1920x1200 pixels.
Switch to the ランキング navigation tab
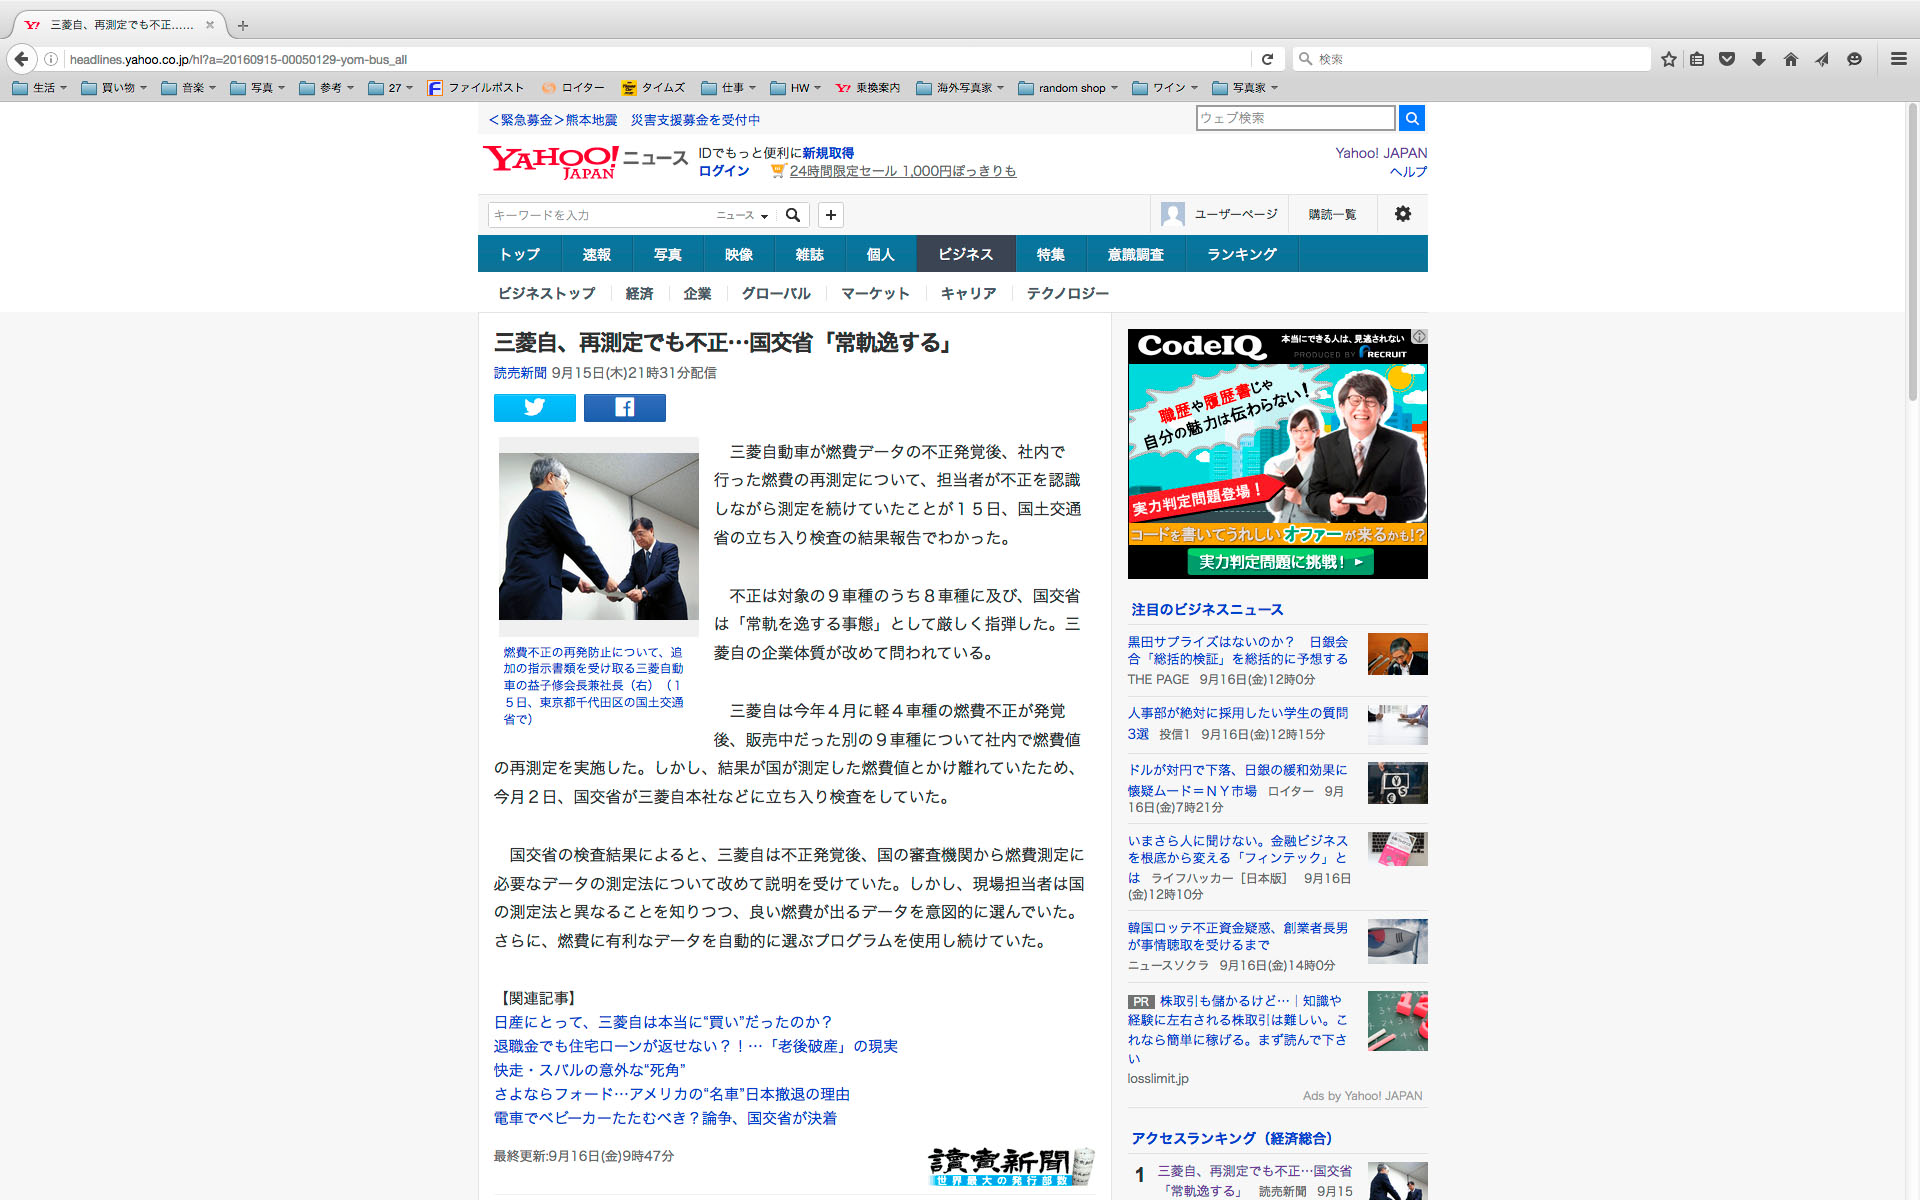[1241, 254]
